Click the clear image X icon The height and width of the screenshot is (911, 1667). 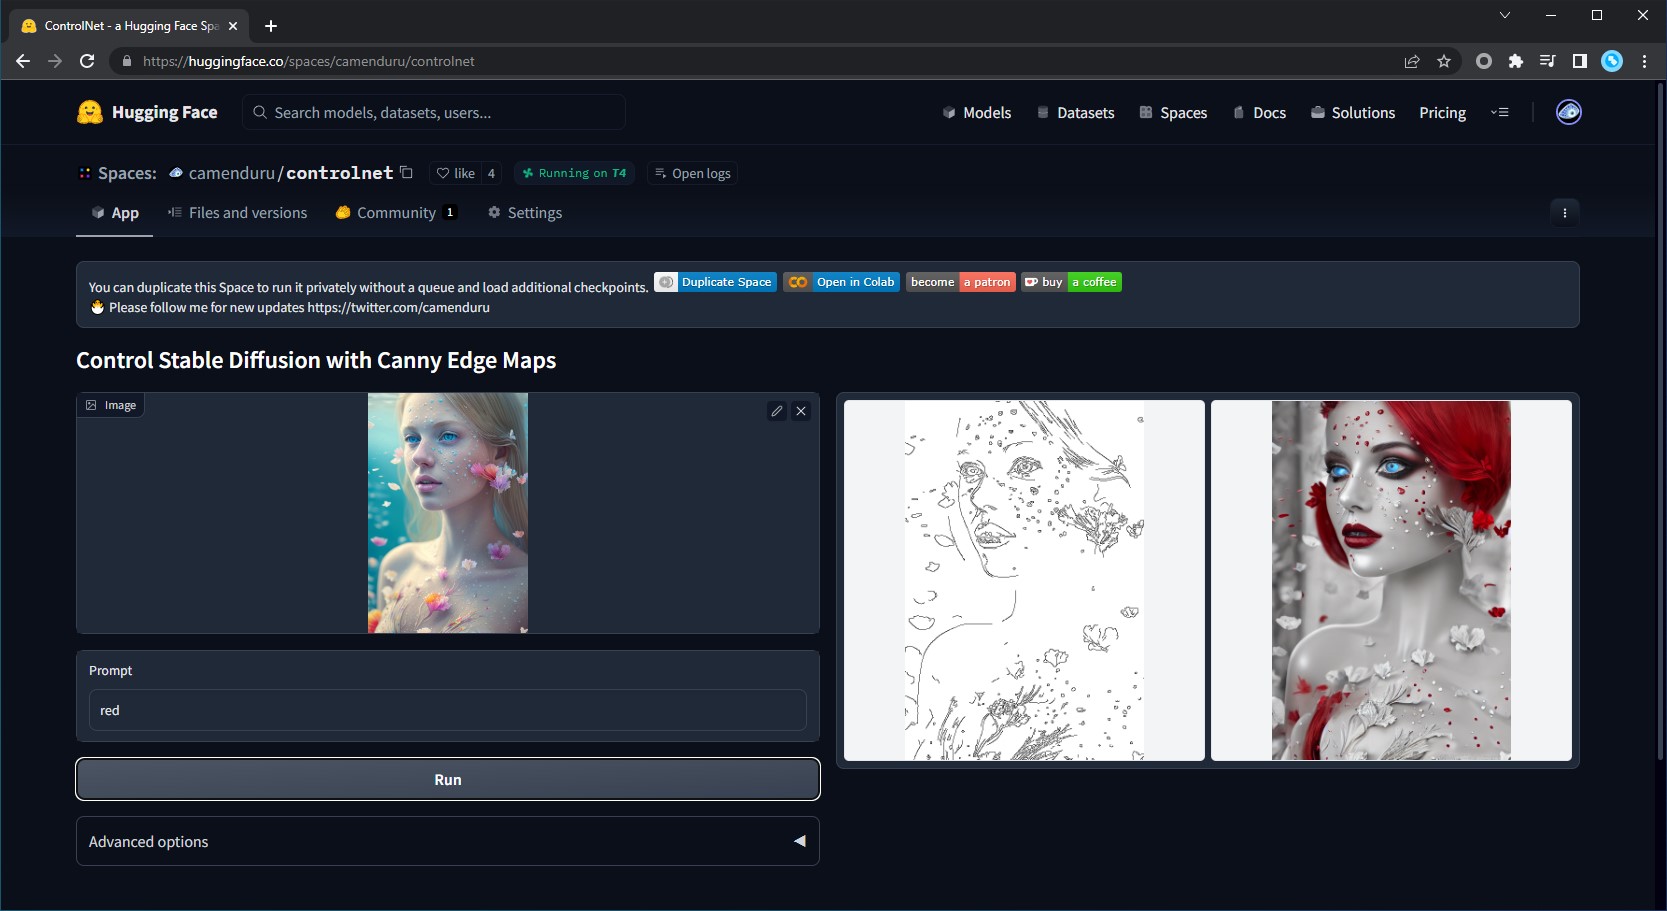[801, 410]
